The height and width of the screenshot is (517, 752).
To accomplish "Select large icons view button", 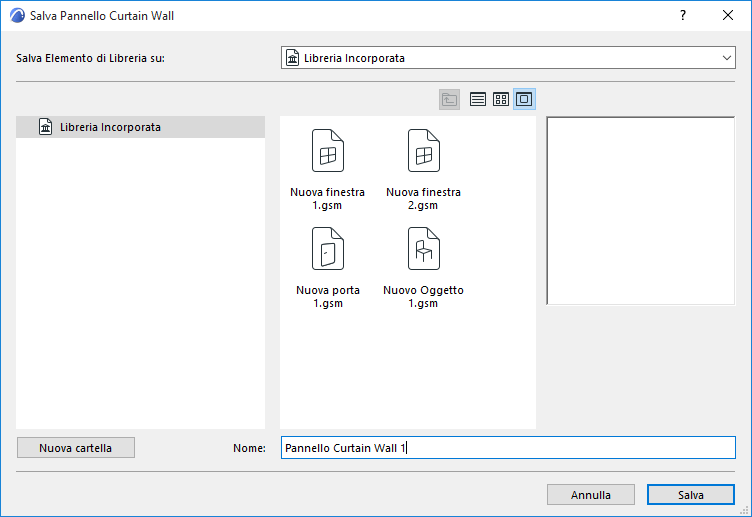I will click(524, 99).
